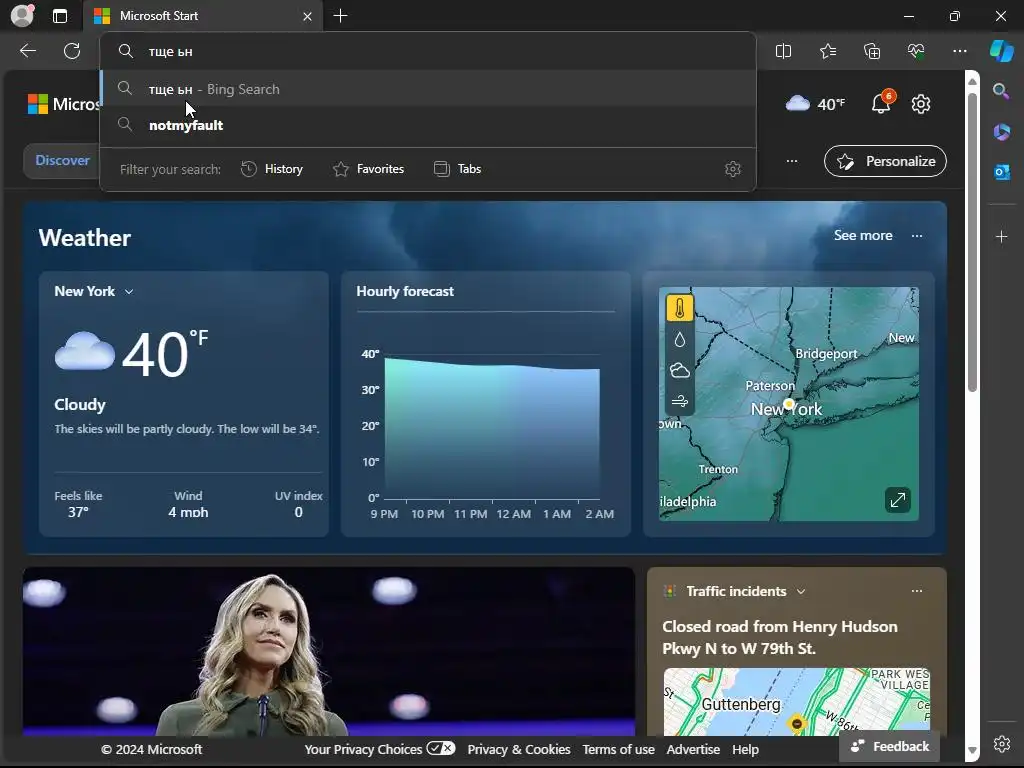Viewport: 1024px width, 768px height.
Task: Open sidebar Search icon
Action: (x=1001, y=91)
